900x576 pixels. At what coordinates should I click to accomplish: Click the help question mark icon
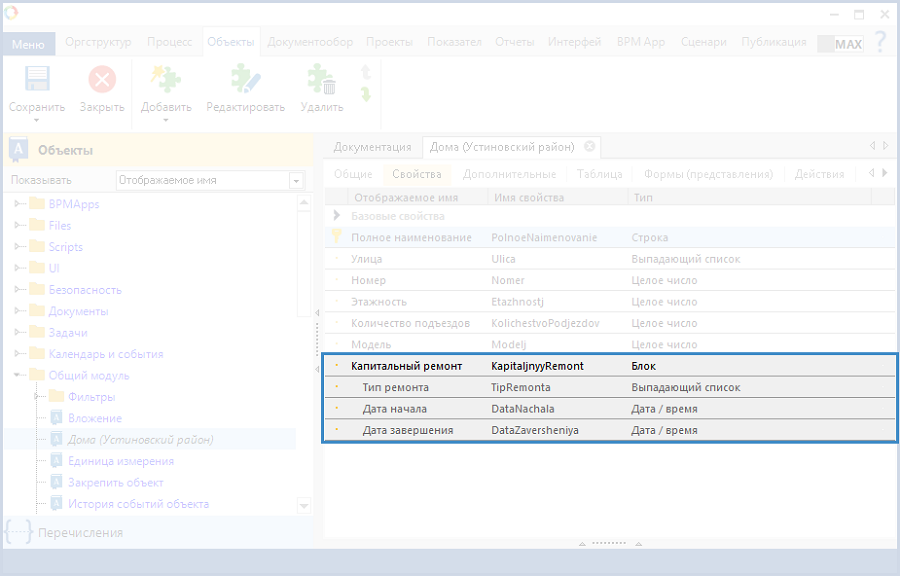(880, 42)
